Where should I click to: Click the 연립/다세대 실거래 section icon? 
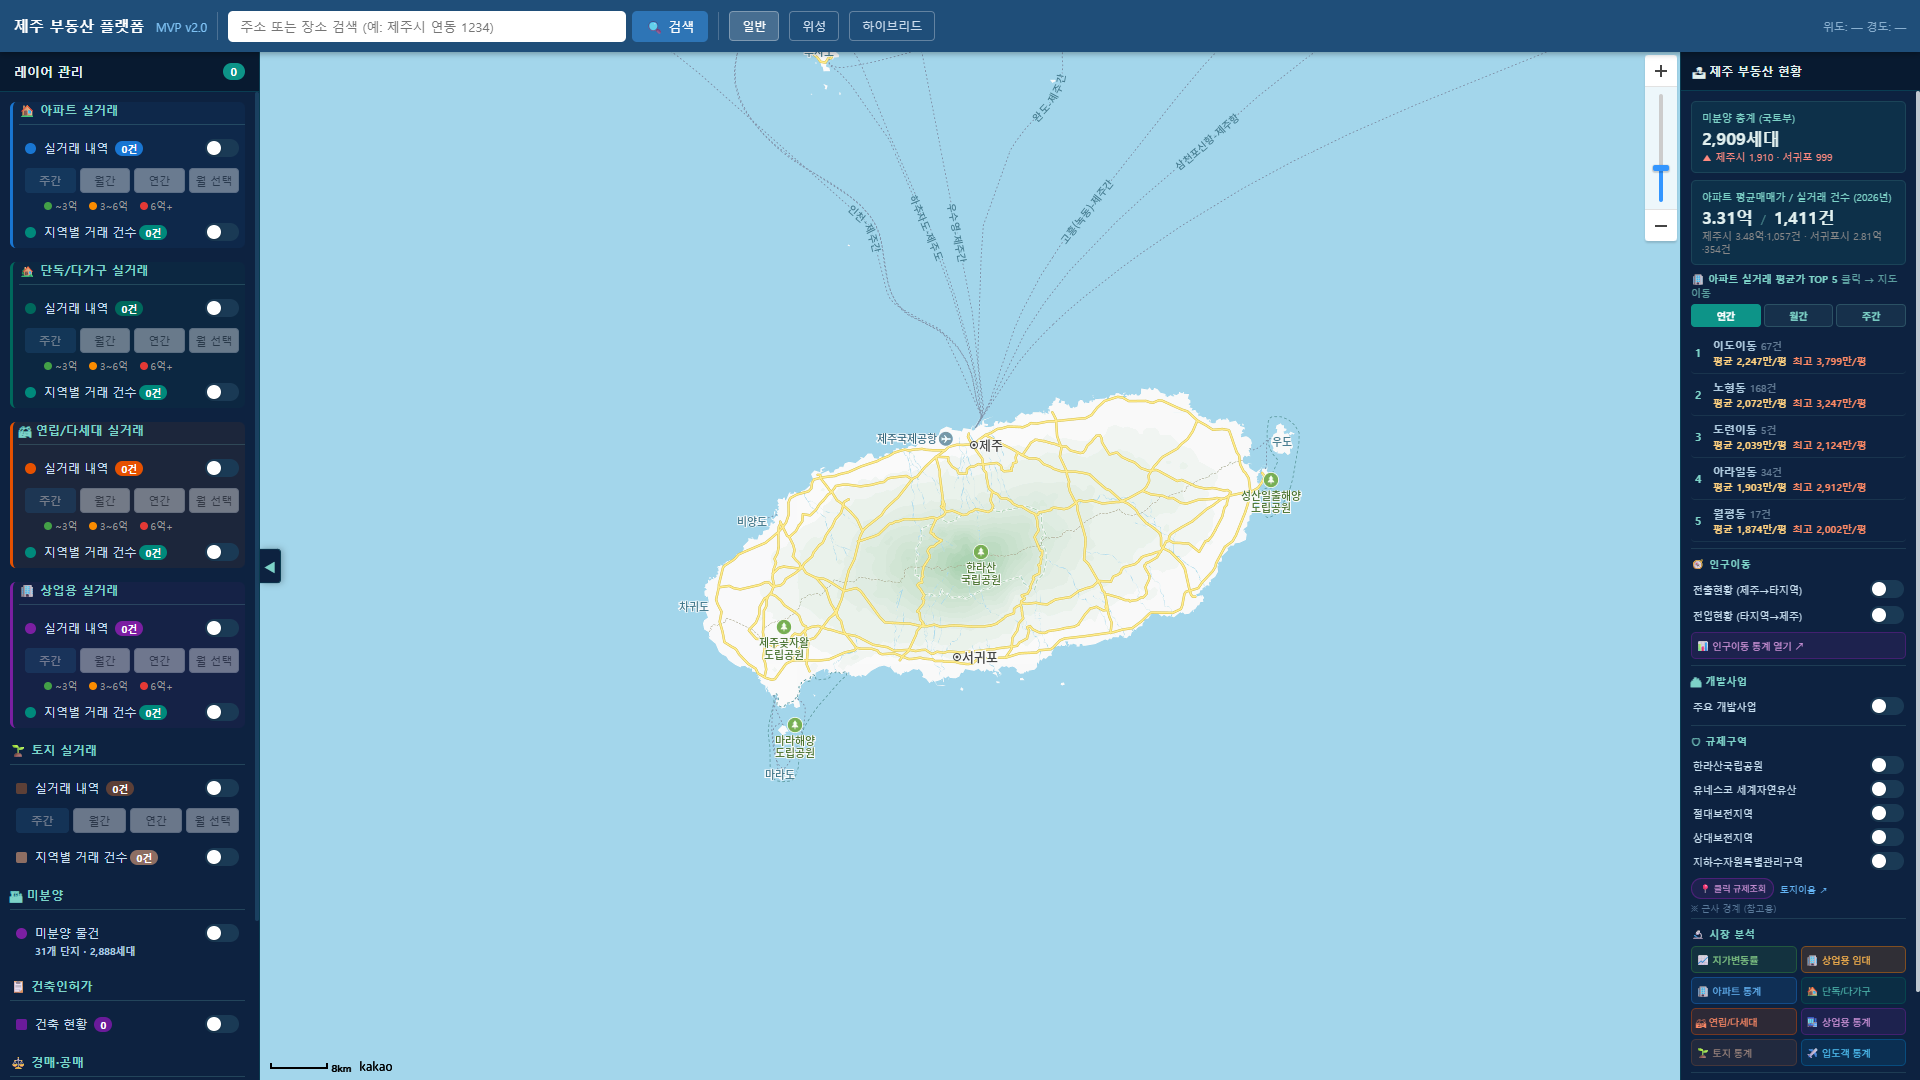[x=25, y=431]
